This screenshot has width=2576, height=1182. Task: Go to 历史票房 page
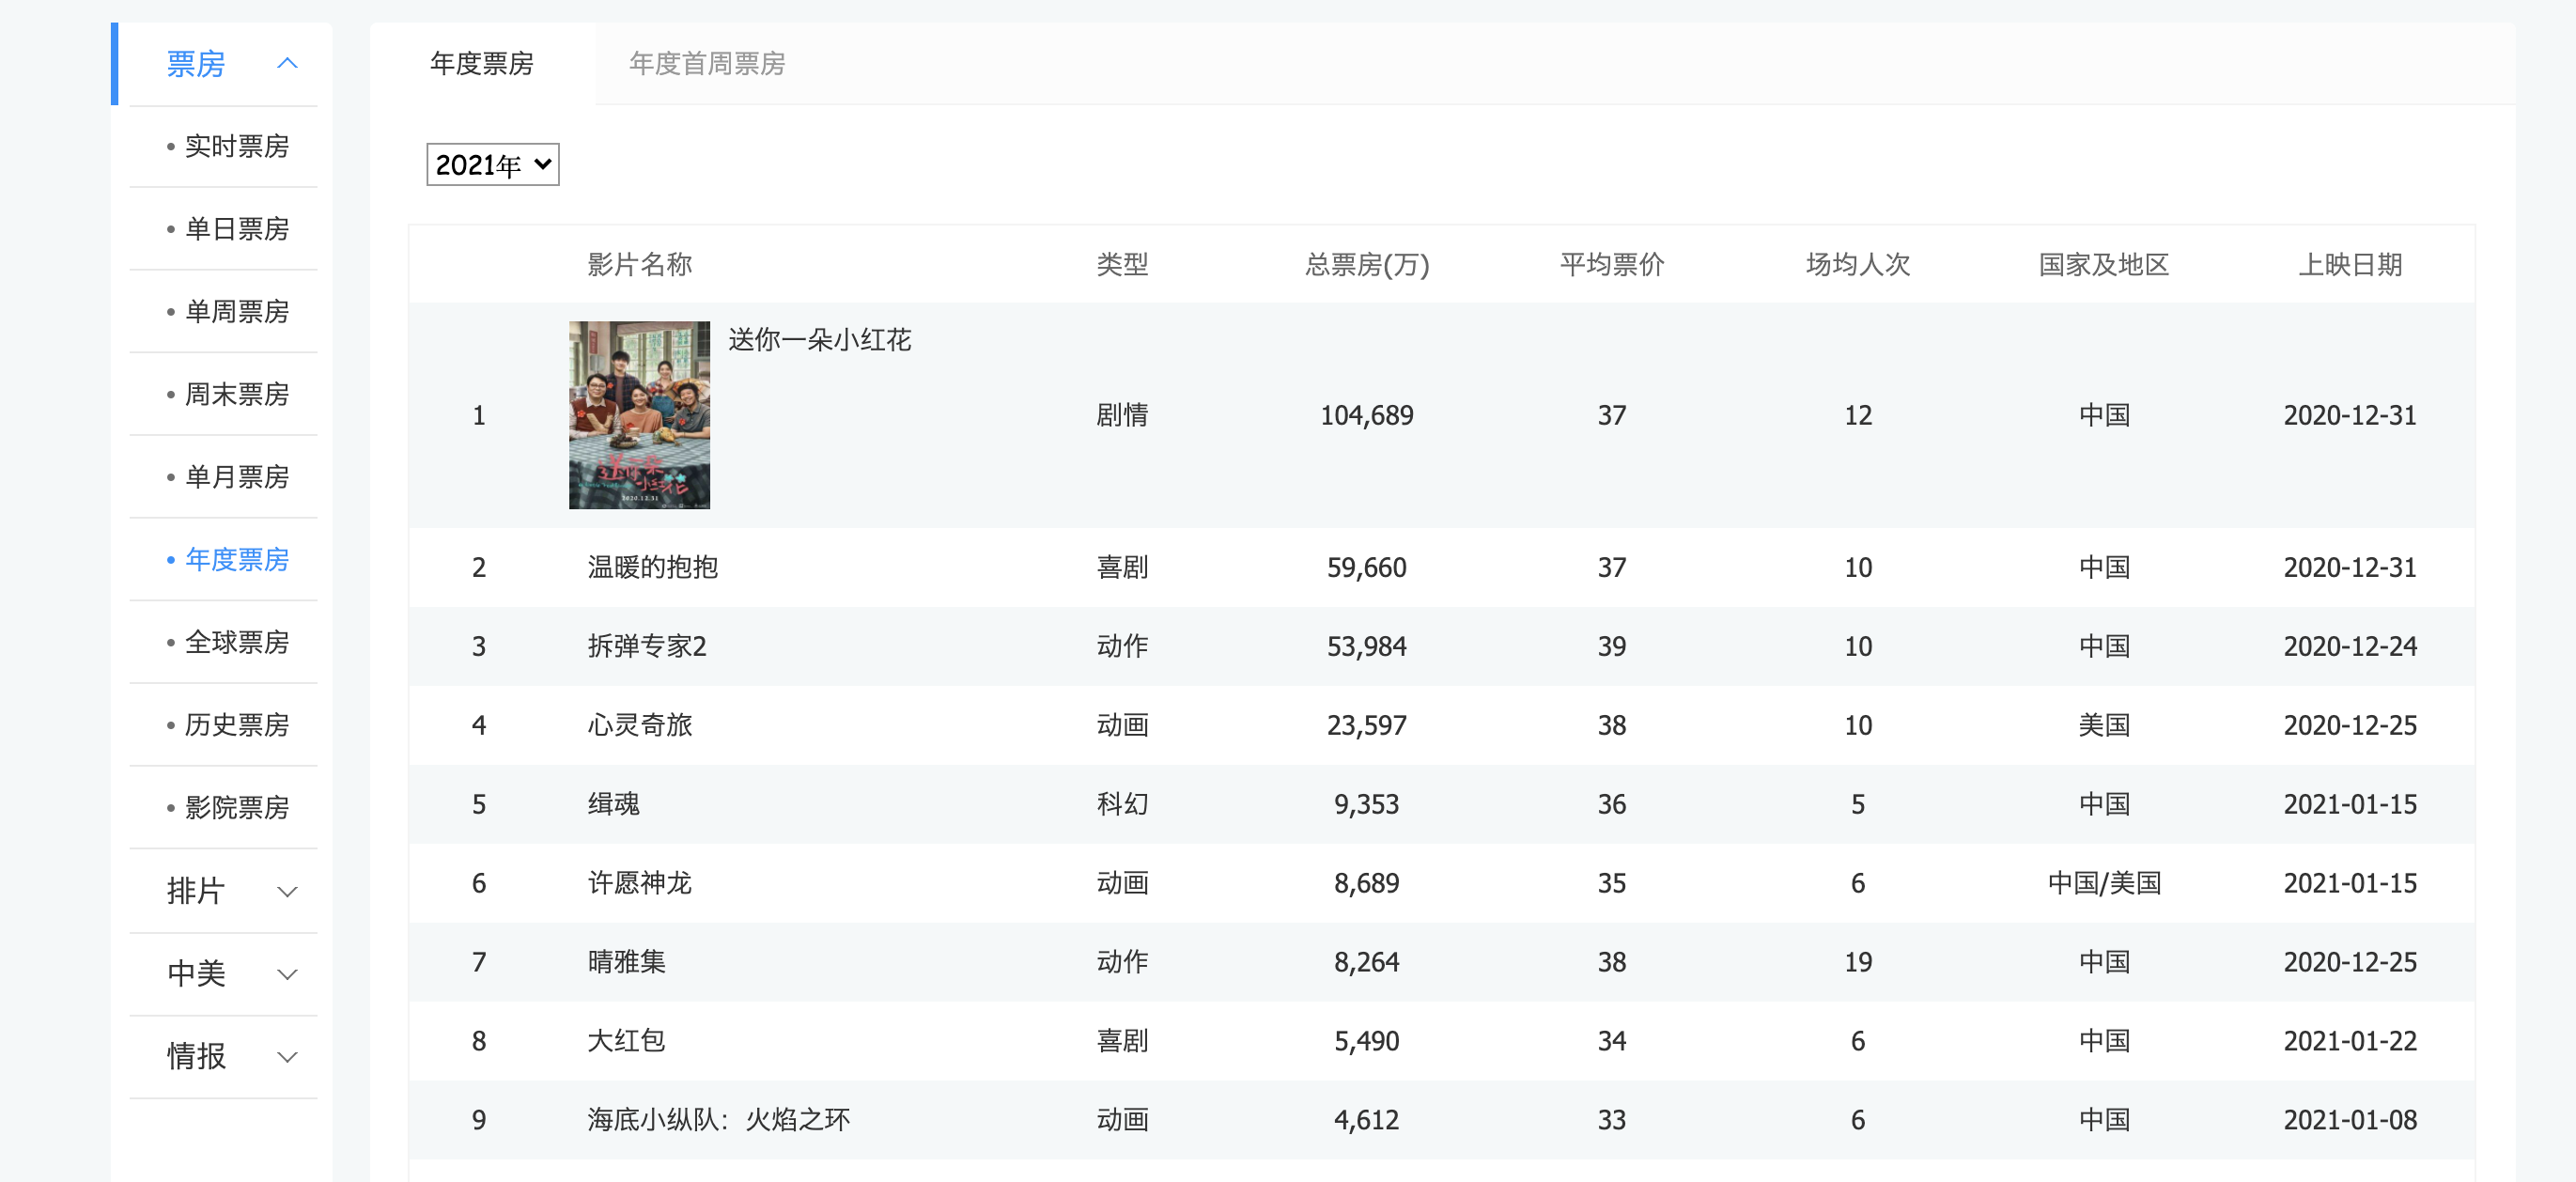click(236, 725)
